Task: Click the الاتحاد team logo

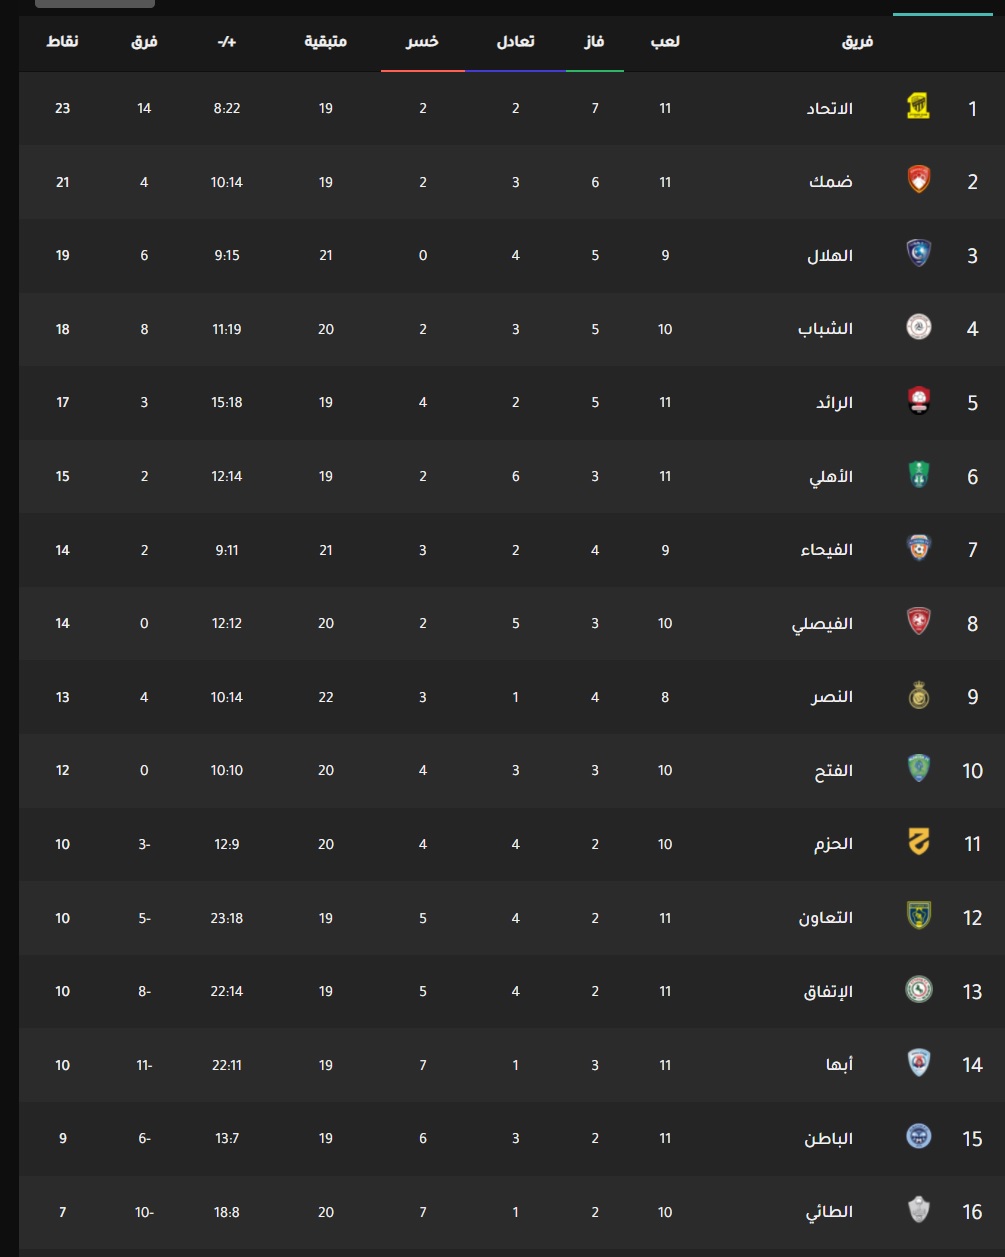Action: tap(918, 107)
